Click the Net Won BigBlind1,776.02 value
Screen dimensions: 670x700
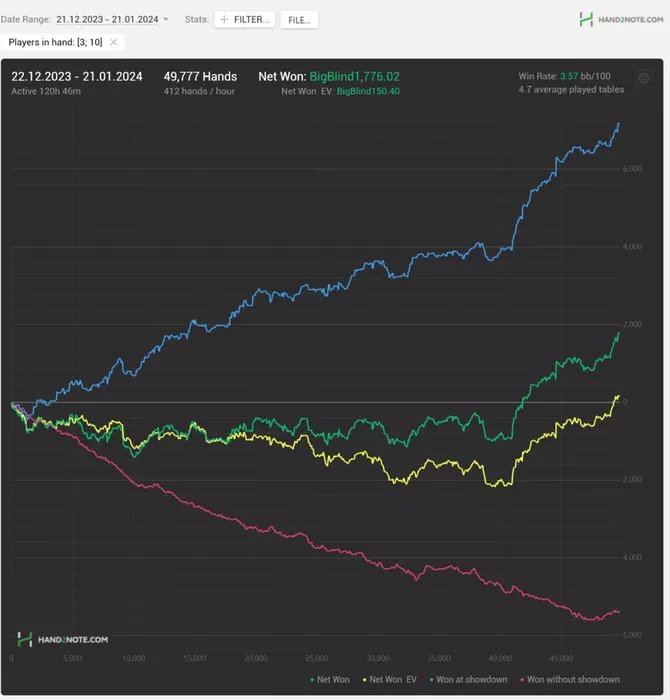[354, 76]
